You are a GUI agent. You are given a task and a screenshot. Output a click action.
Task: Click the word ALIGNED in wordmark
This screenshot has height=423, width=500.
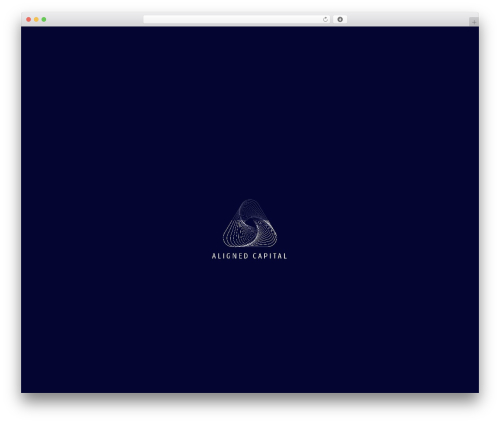[x=230, y=256]
